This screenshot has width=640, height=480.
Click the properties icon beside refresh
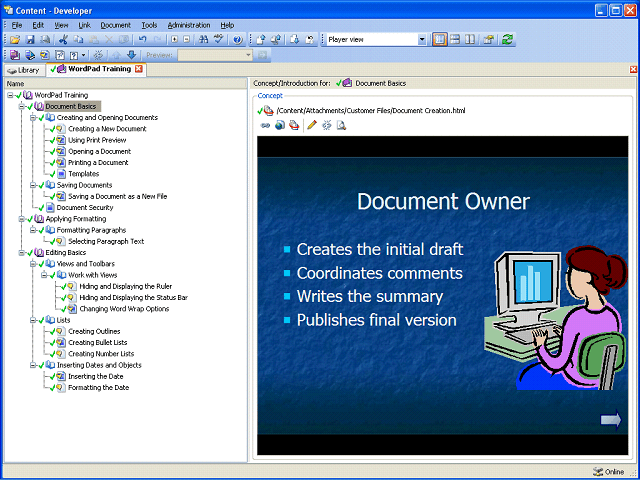tap(489, 40)
